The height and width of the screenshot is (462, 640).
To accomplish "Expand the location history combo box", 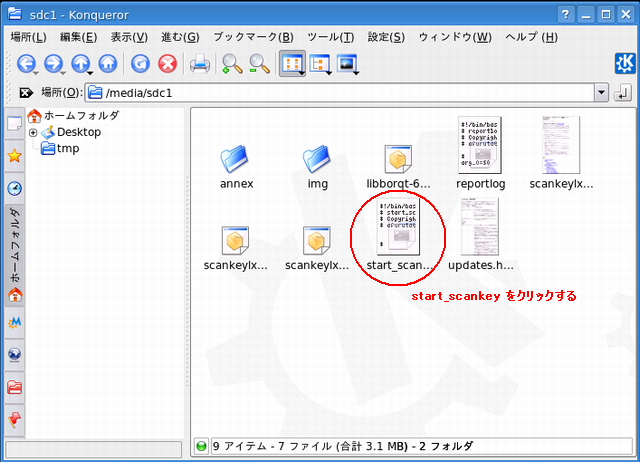I will 601,93.
